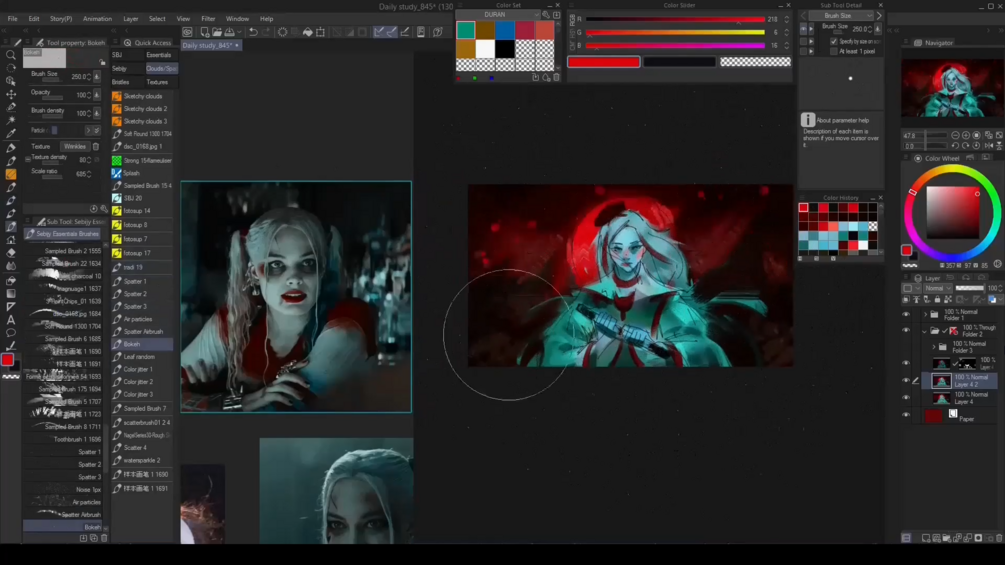Hide Layer 4 2 visibility eye
Screen dimensions: 1005x565
pyautogui.click(x=906, y=381)
